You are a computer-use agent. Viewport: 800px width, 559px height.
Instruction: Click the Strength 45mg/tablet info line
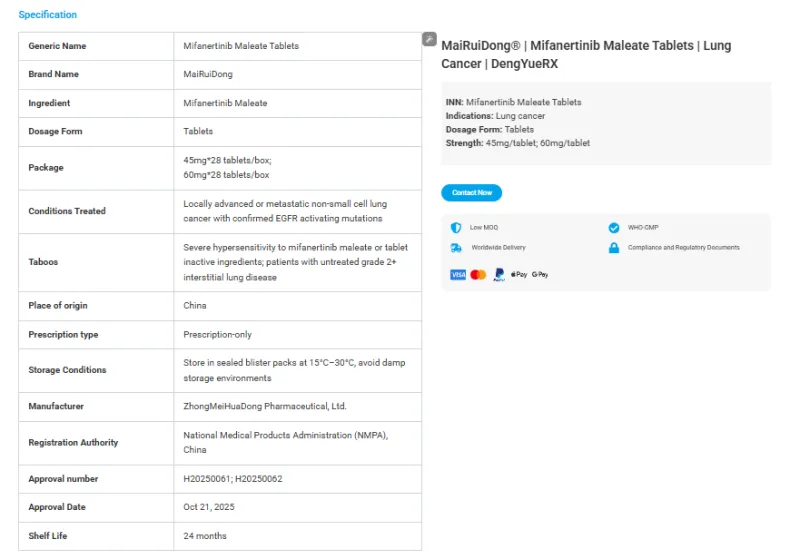coord(517,143)
